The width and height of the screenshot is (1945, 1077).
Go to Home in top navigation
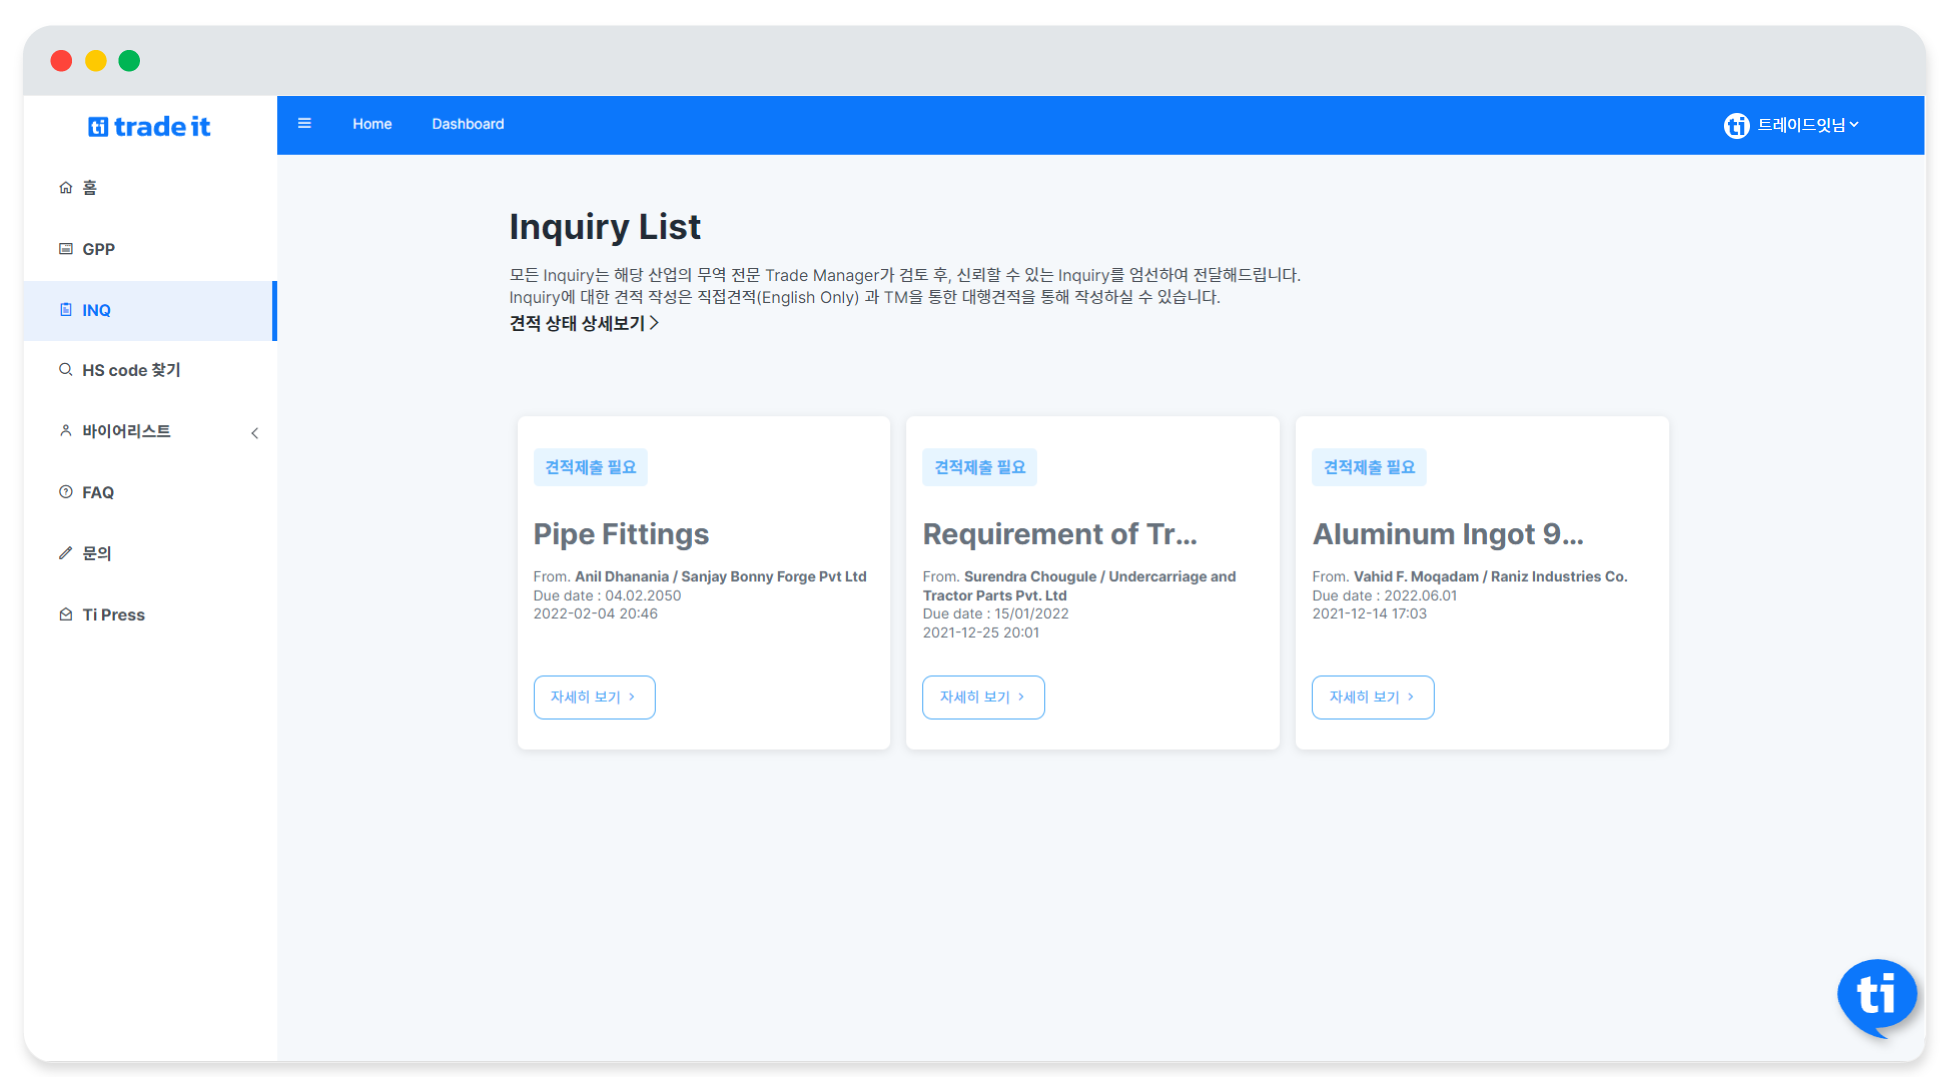pyautogui.click(x=372, y=124)
